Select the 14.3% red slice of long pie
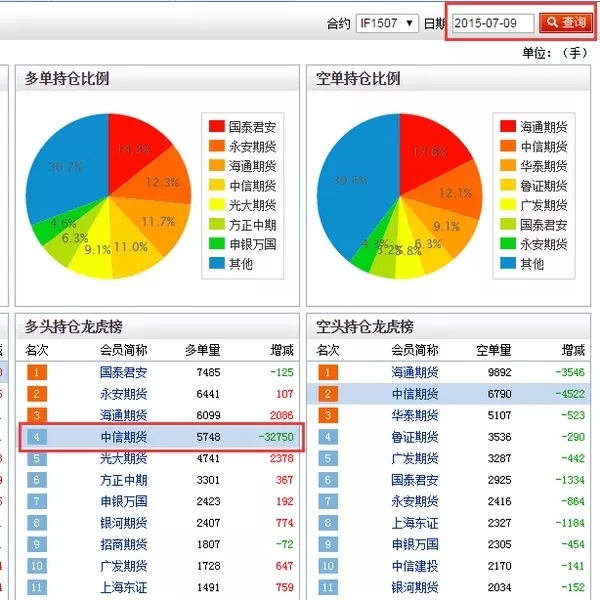This screenshot has width=600, height=600. pyautogui.click(x=134, y=149)
